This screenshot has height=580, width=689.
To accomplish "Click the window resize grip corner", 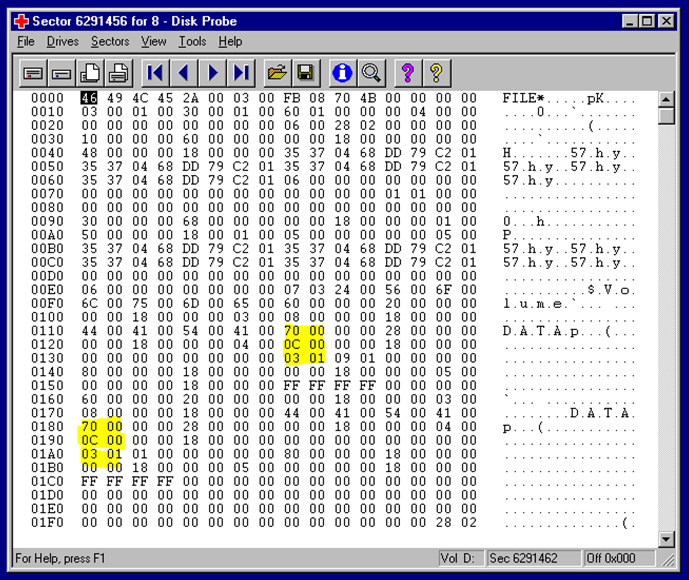I will point(667,560).
